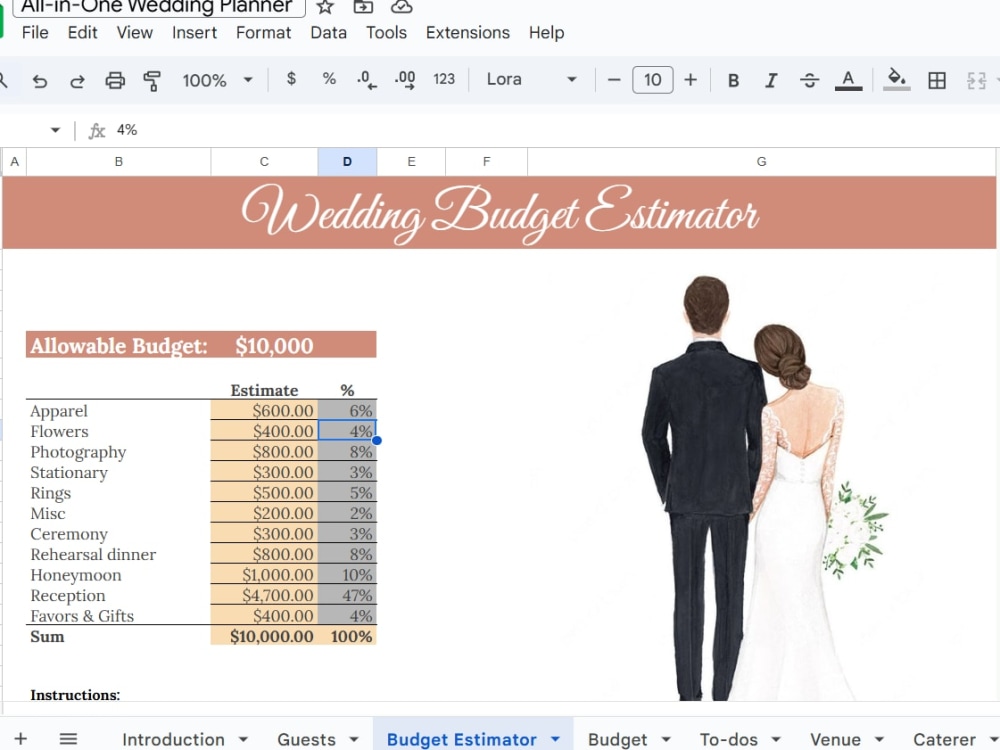Activate the Paint format roller icon

click(x=152, y=80)
